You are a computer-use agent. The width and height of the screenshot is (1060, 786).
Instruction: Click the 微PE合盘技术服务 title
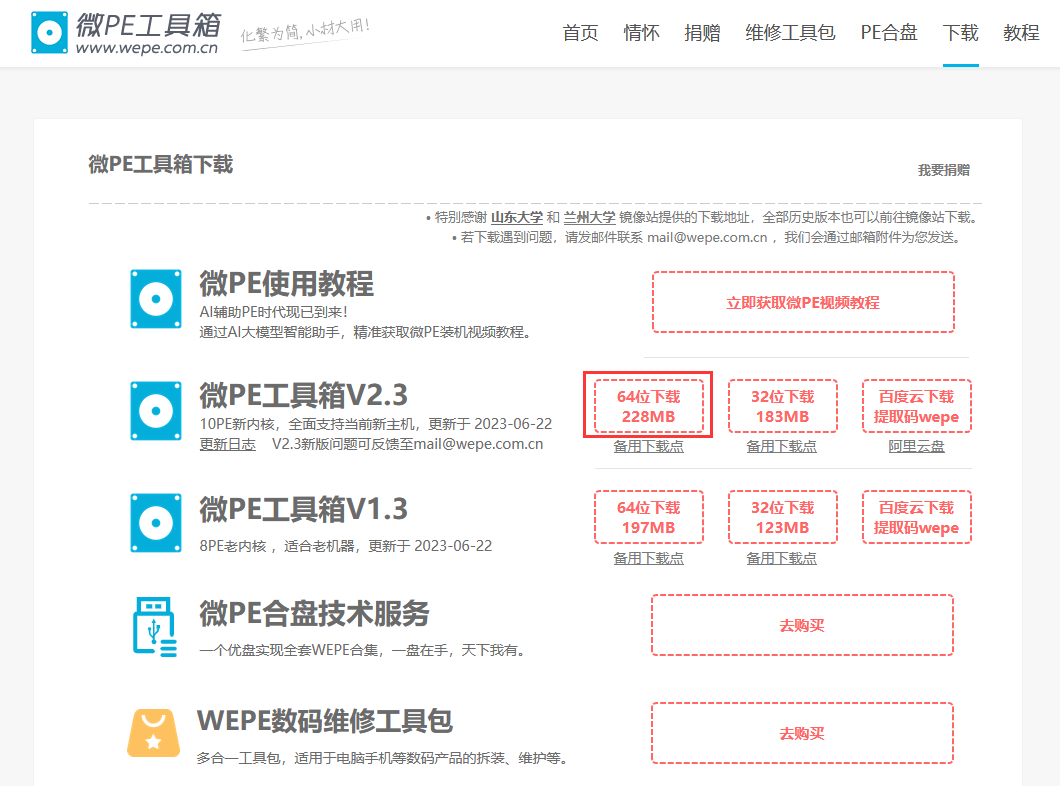pos(314,614)
